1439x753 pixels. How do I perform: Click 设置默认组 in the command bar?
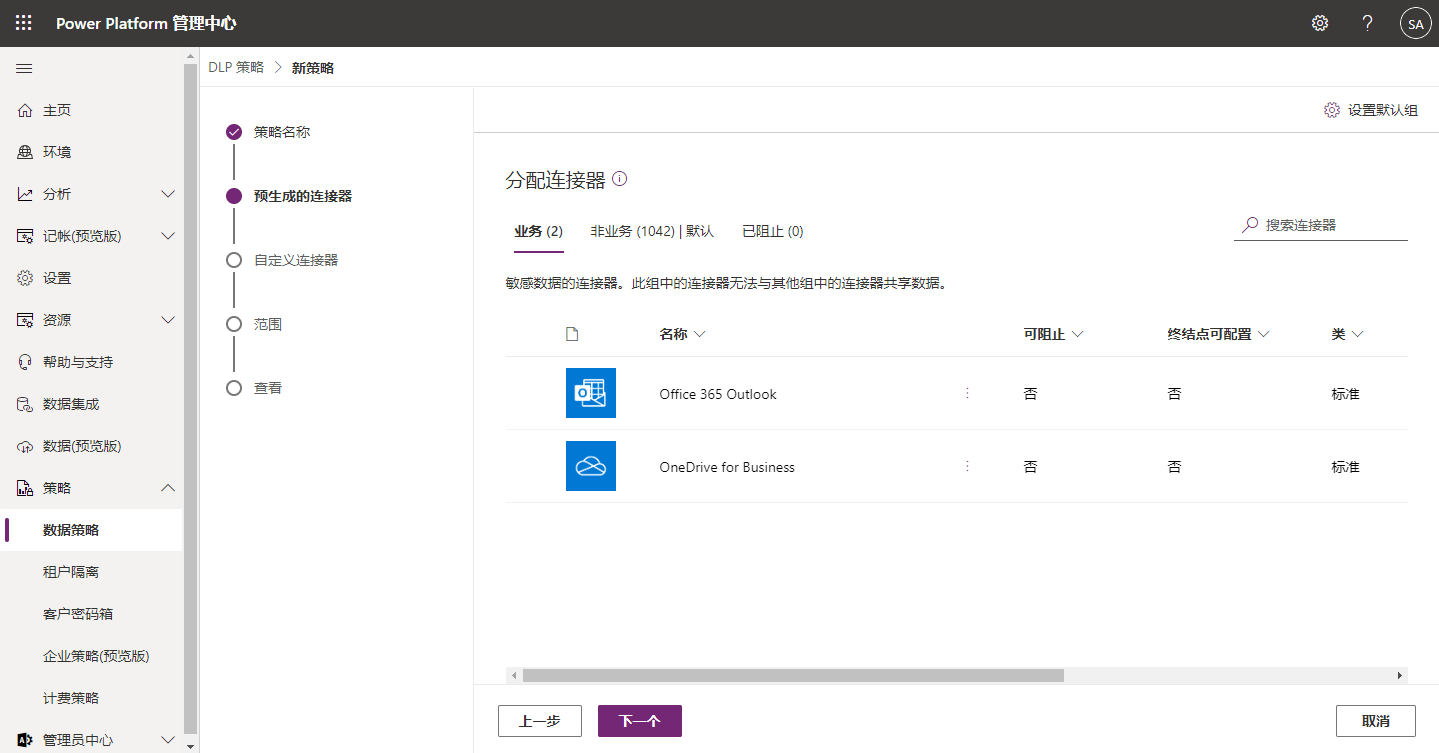coord(1371,110)
